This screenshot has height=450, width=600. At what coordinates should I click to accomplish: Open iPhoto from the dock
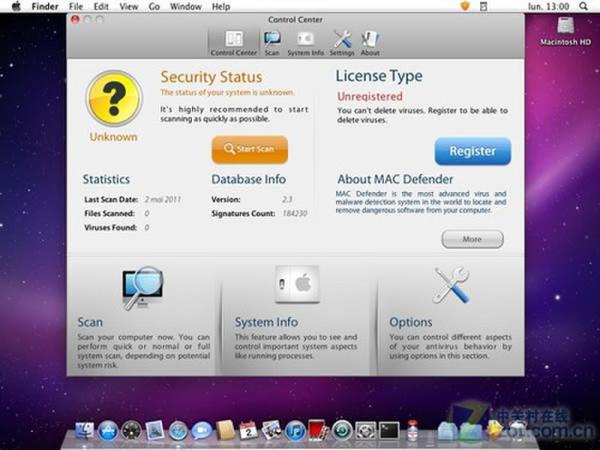[x=271, y=430]
